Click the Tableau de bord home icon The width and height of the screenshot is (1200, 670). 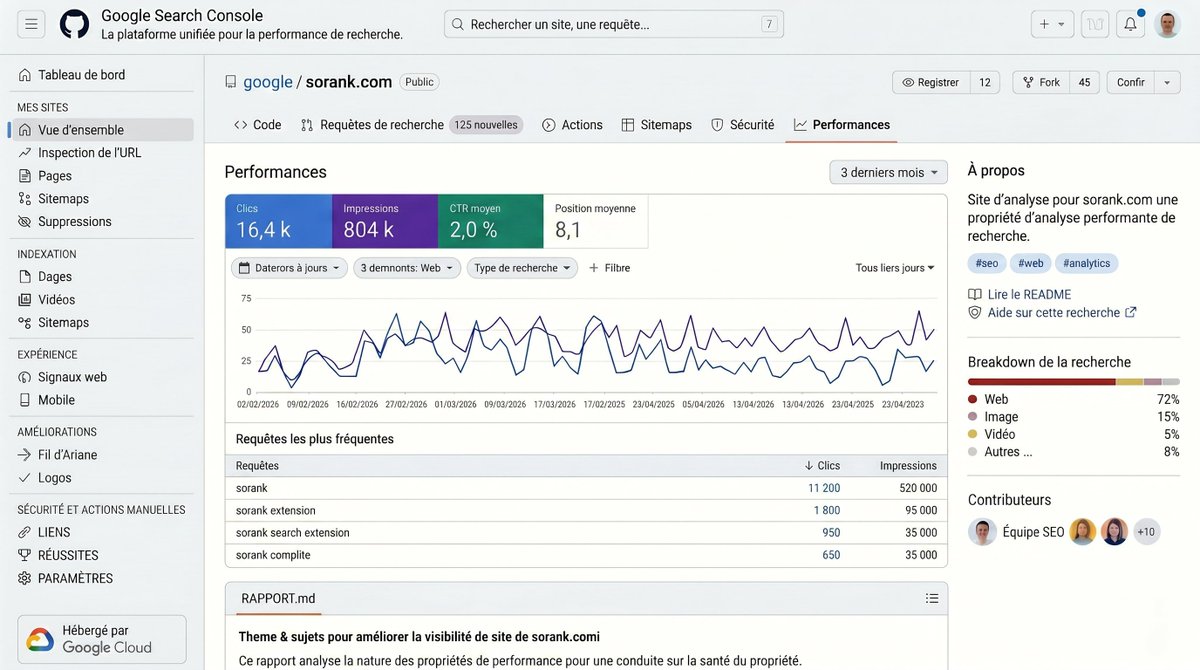point(25,75)
